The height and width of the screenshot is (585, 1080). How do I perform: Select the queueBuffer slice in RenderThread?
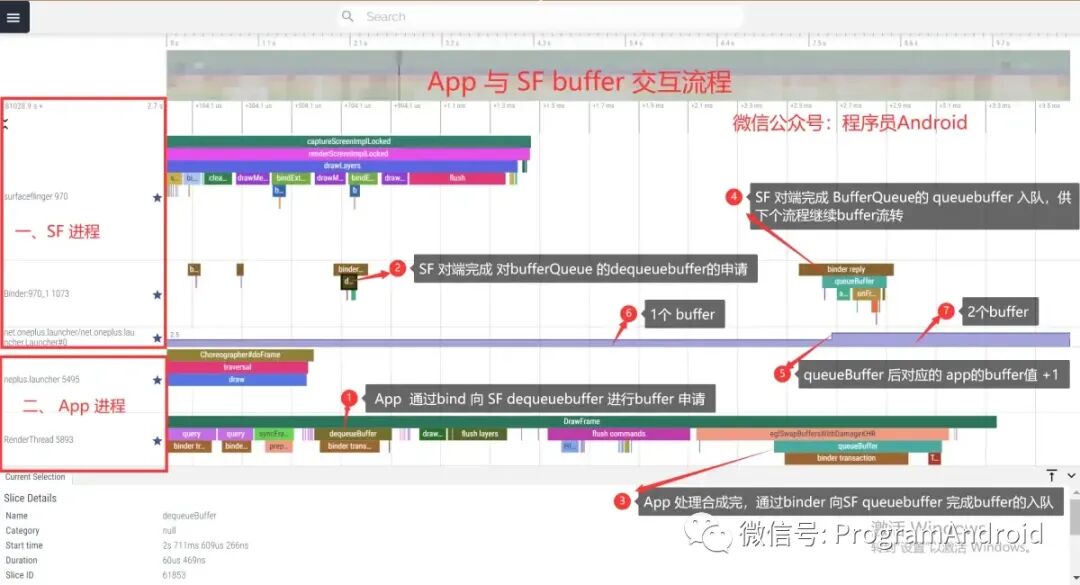[858, 447]
